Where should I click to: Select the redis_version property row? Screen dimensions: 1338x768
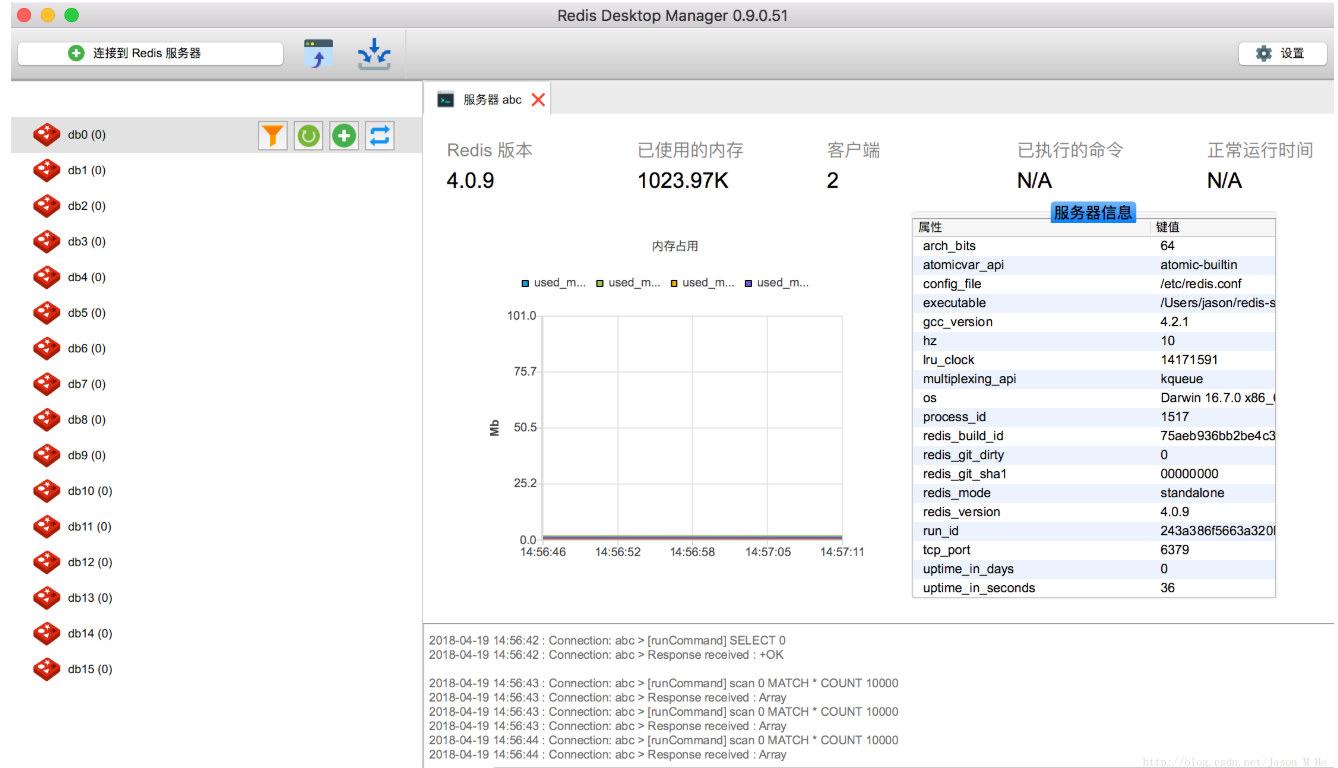(x=1094, y=512)
